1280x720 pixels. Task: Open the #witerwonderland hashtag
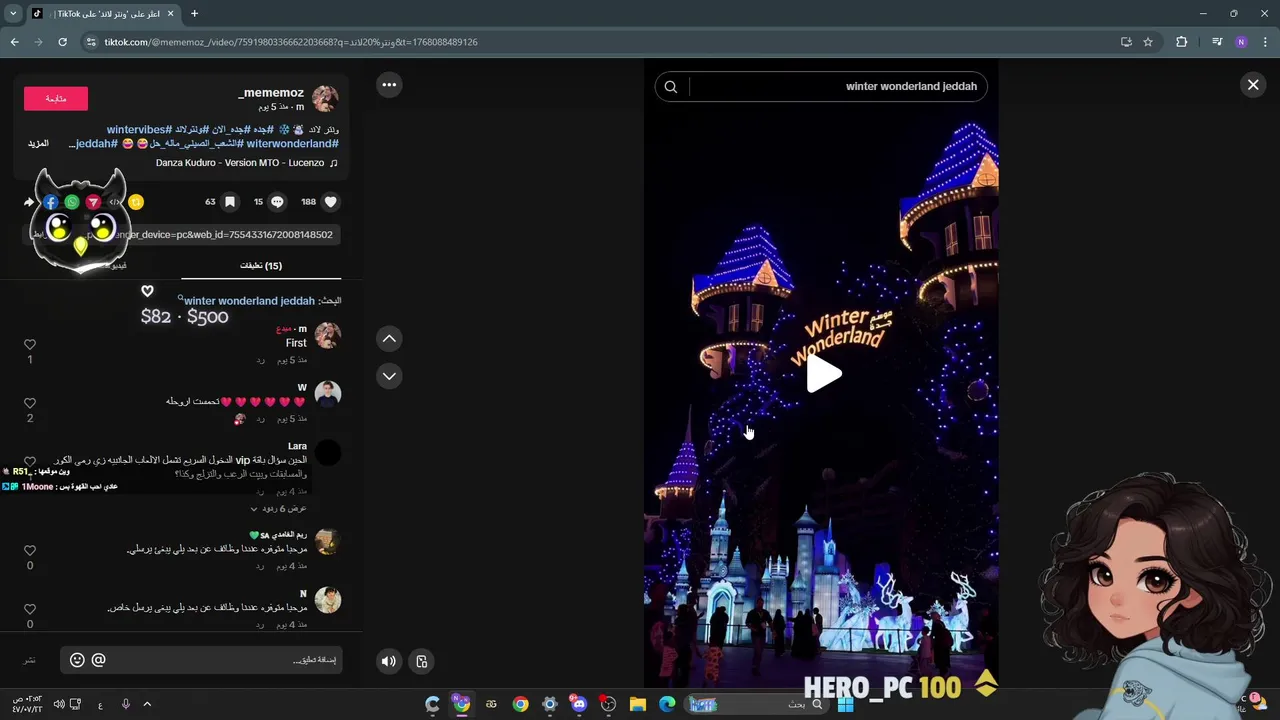293,144
